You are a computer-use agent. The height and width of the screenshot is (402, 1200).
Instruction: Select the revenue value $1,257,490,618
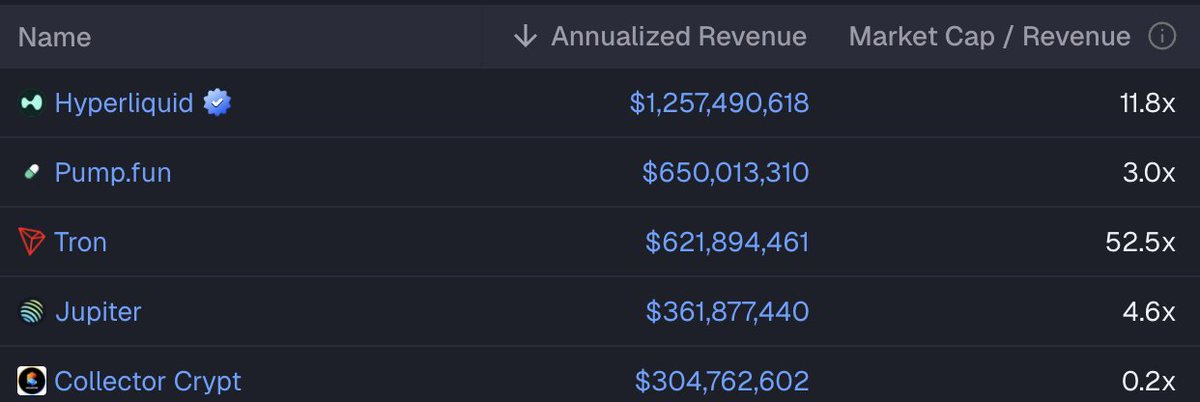click(x=719, y=103)
